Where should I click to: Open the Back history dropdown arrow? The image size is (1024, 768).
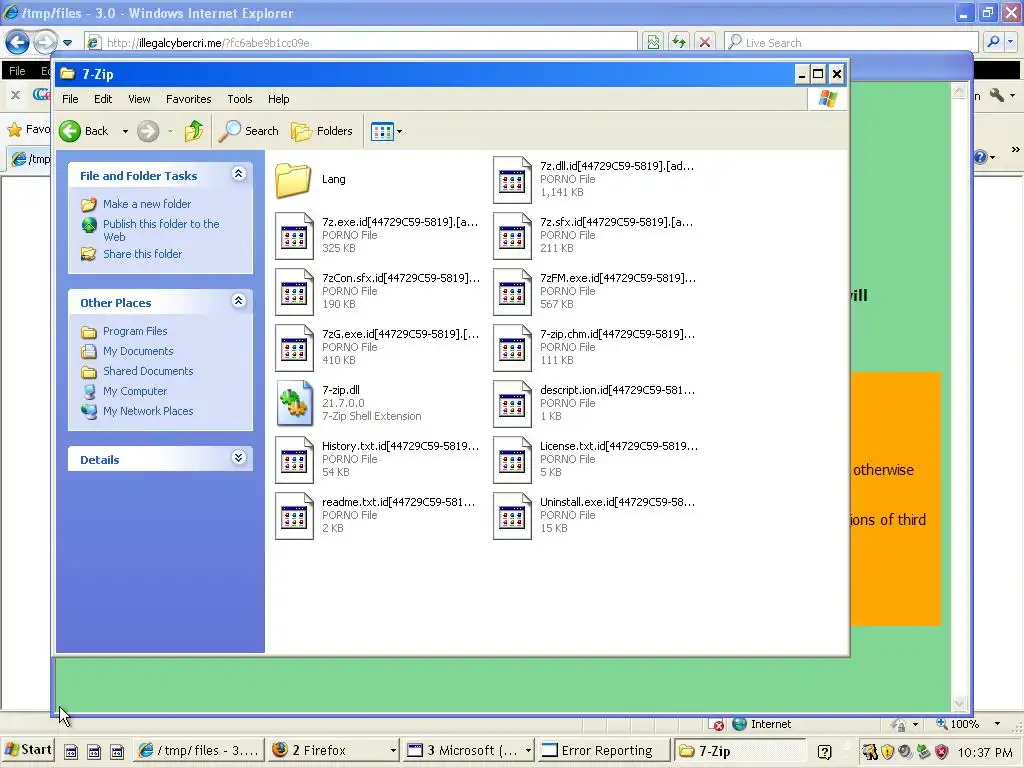click(x=125, y=131)
